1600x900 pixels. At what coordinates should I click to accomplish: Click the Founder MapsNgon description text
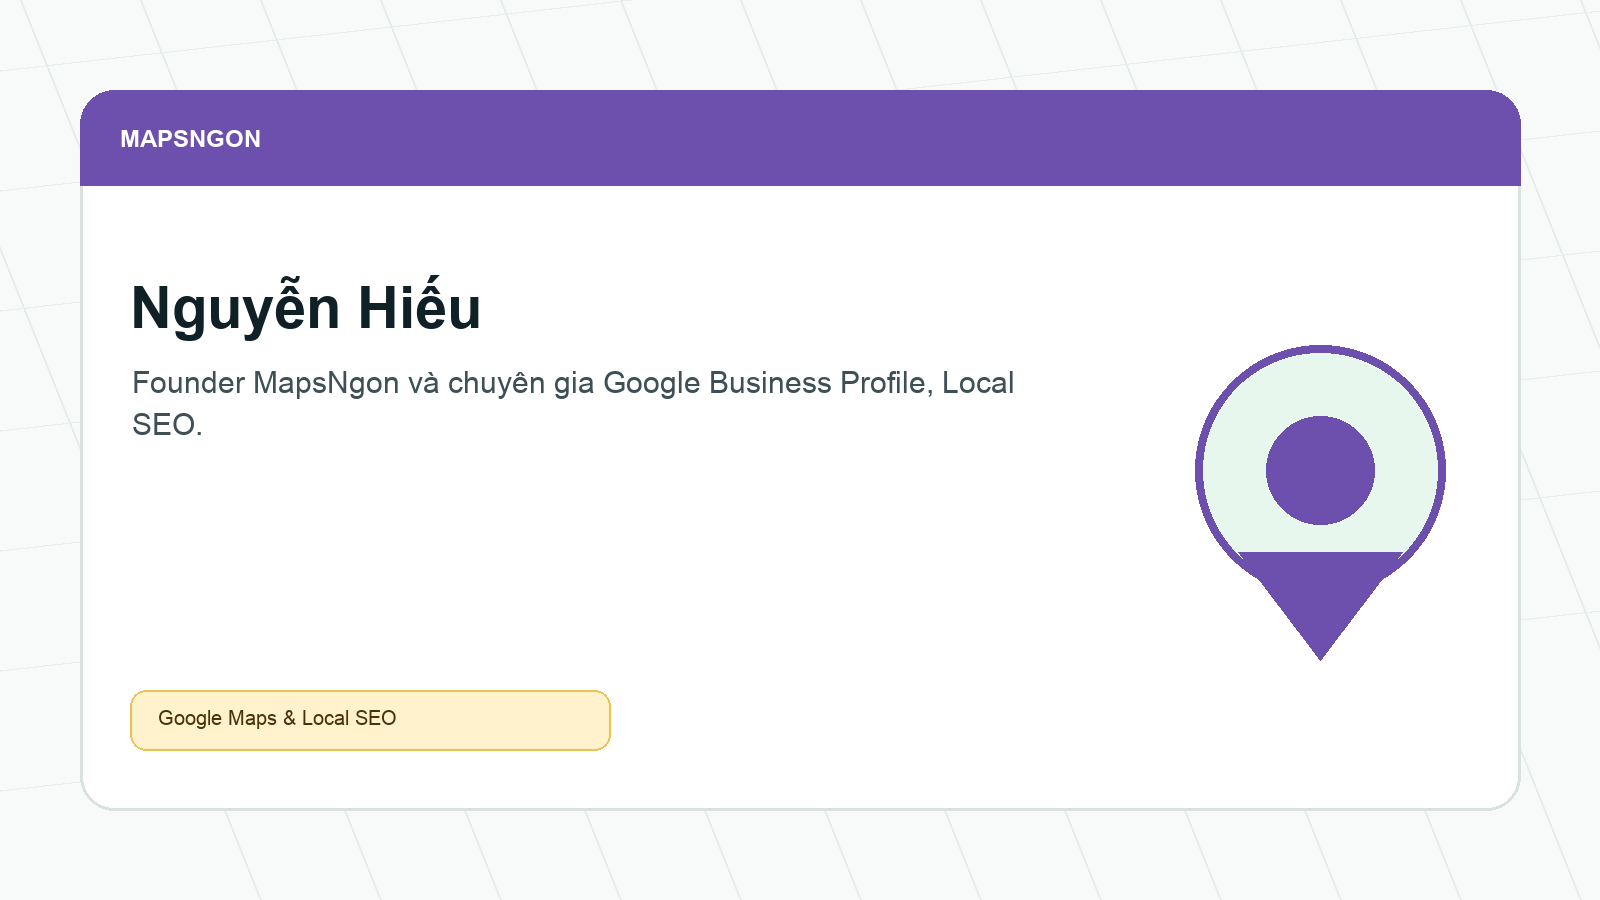[x=573, y=403]
